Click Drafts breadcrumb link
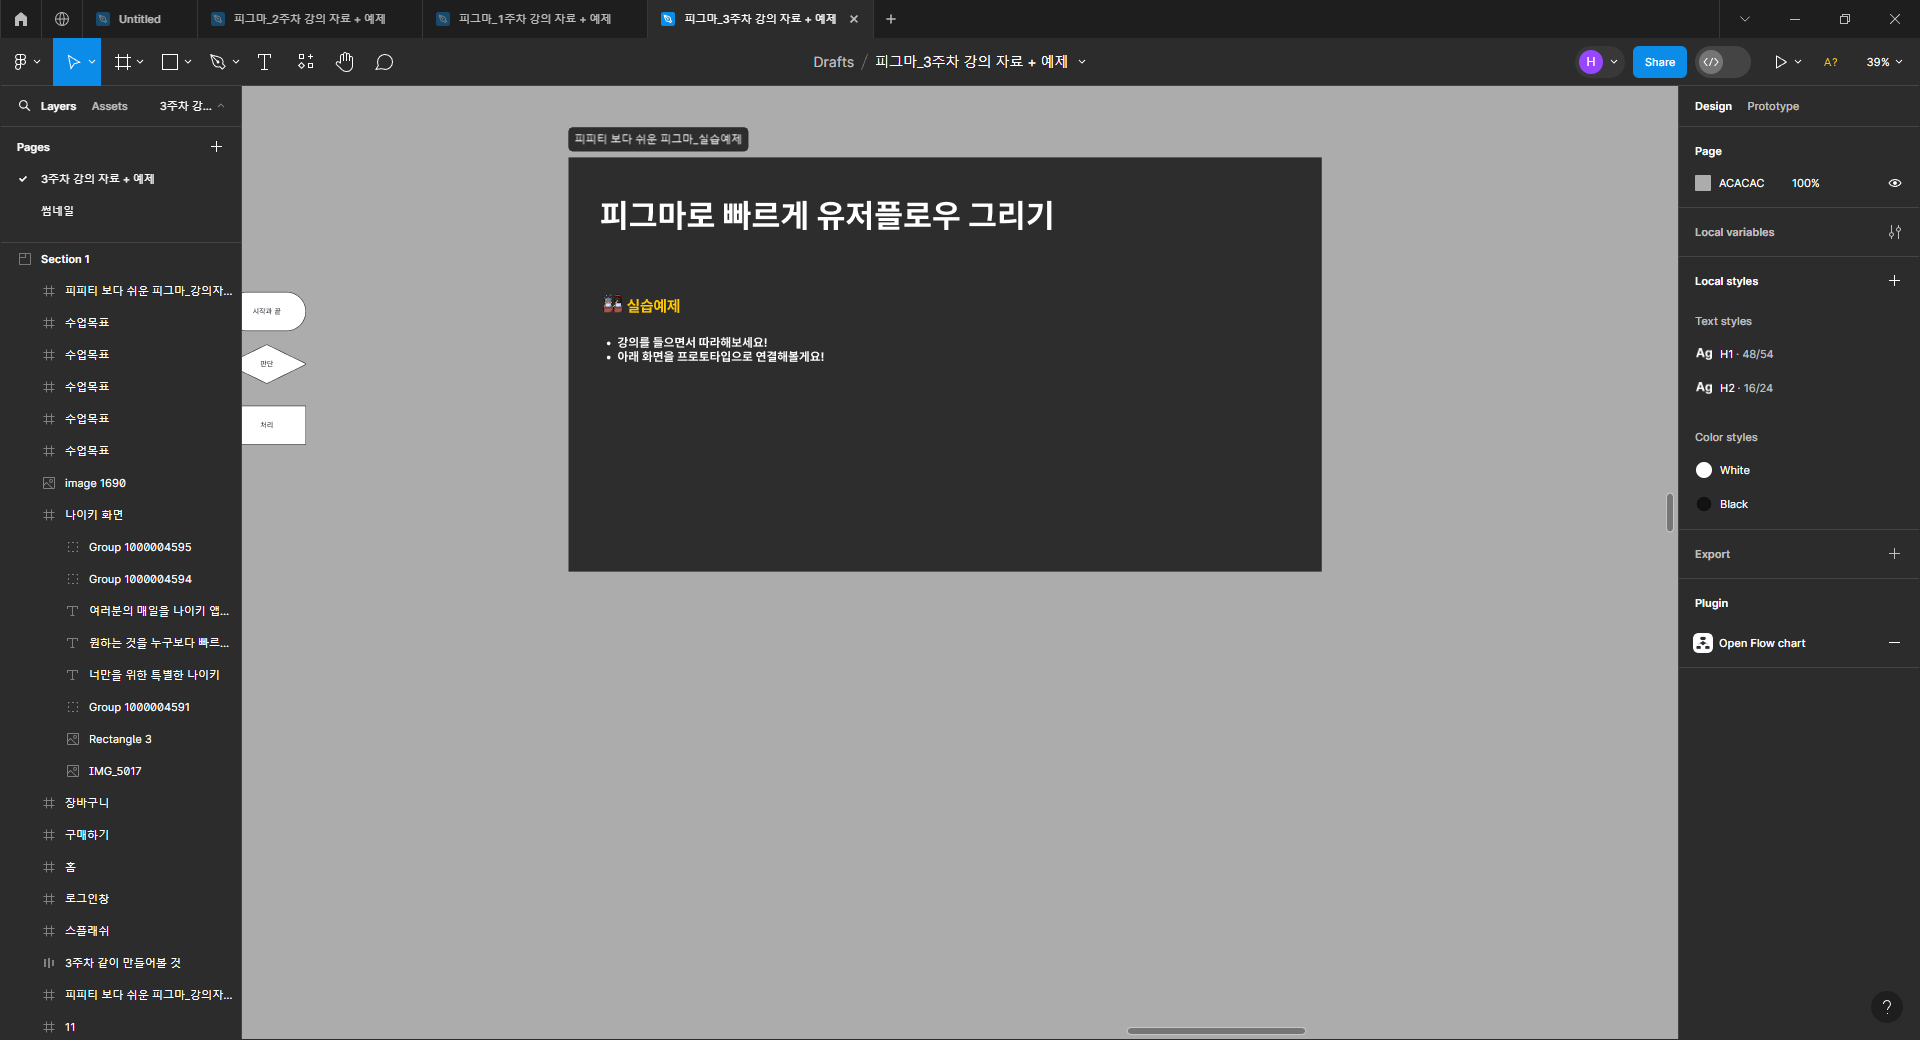This screenshot has height=1040, width=1920. [833, 62]
